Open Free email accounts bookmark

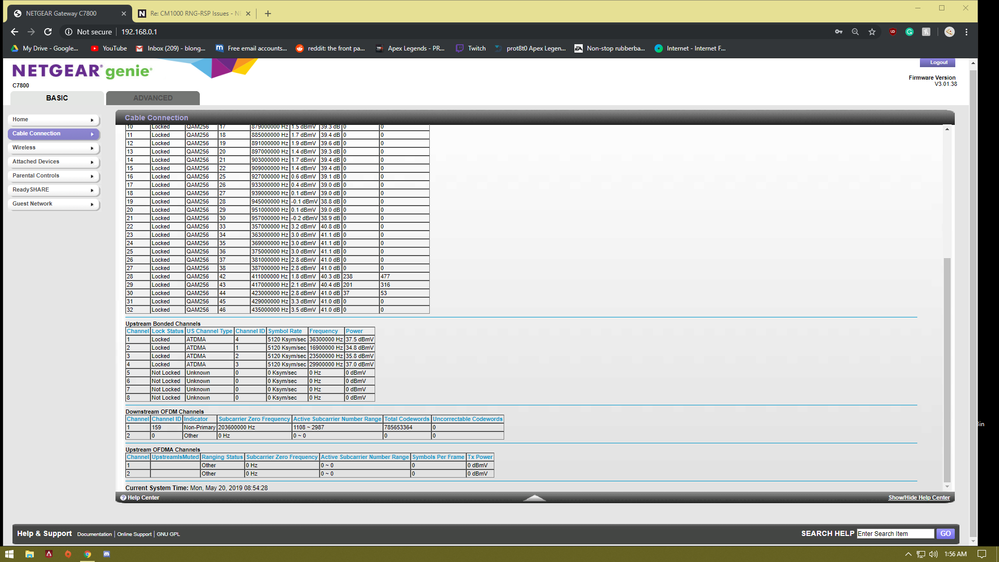251,48
